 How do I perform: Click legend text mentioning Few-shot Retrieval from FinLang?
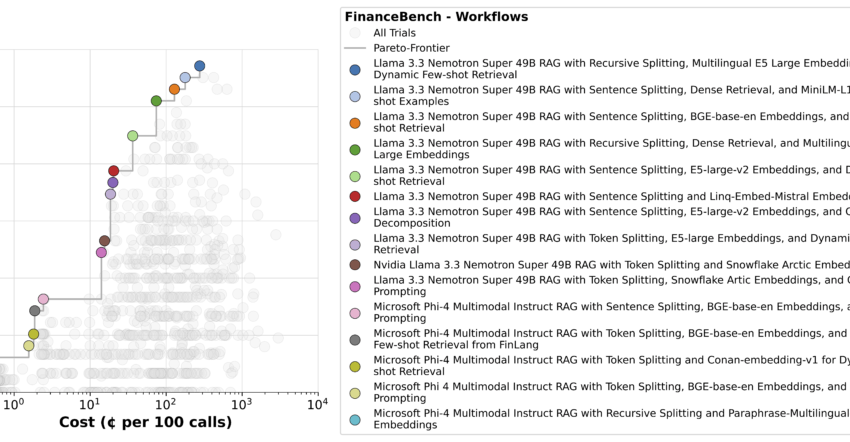[x=611, y=339]
